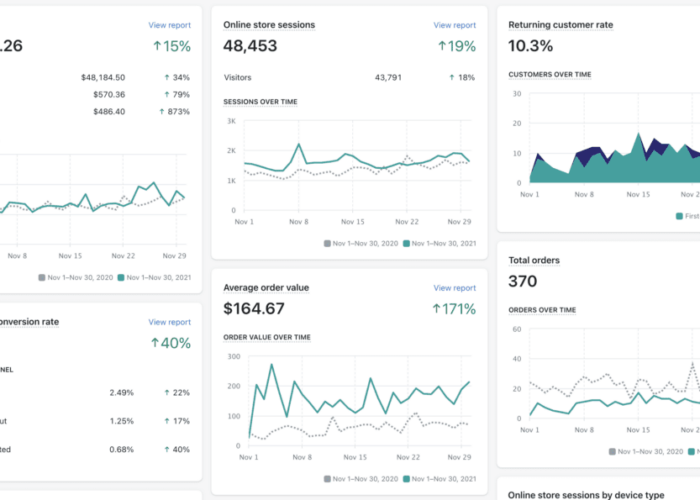Click the 19% sessions increase indicator
700x500 pixels.
pyautogui.click(x=457, y=46)
